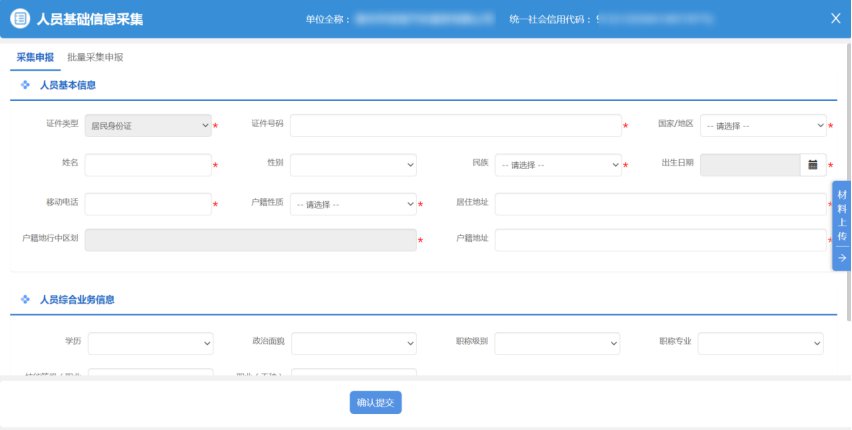Click the calendar icon beside 出生日期
Image resolution: width=852 pixels, height=430 pixels.
[x=813, y=164]
